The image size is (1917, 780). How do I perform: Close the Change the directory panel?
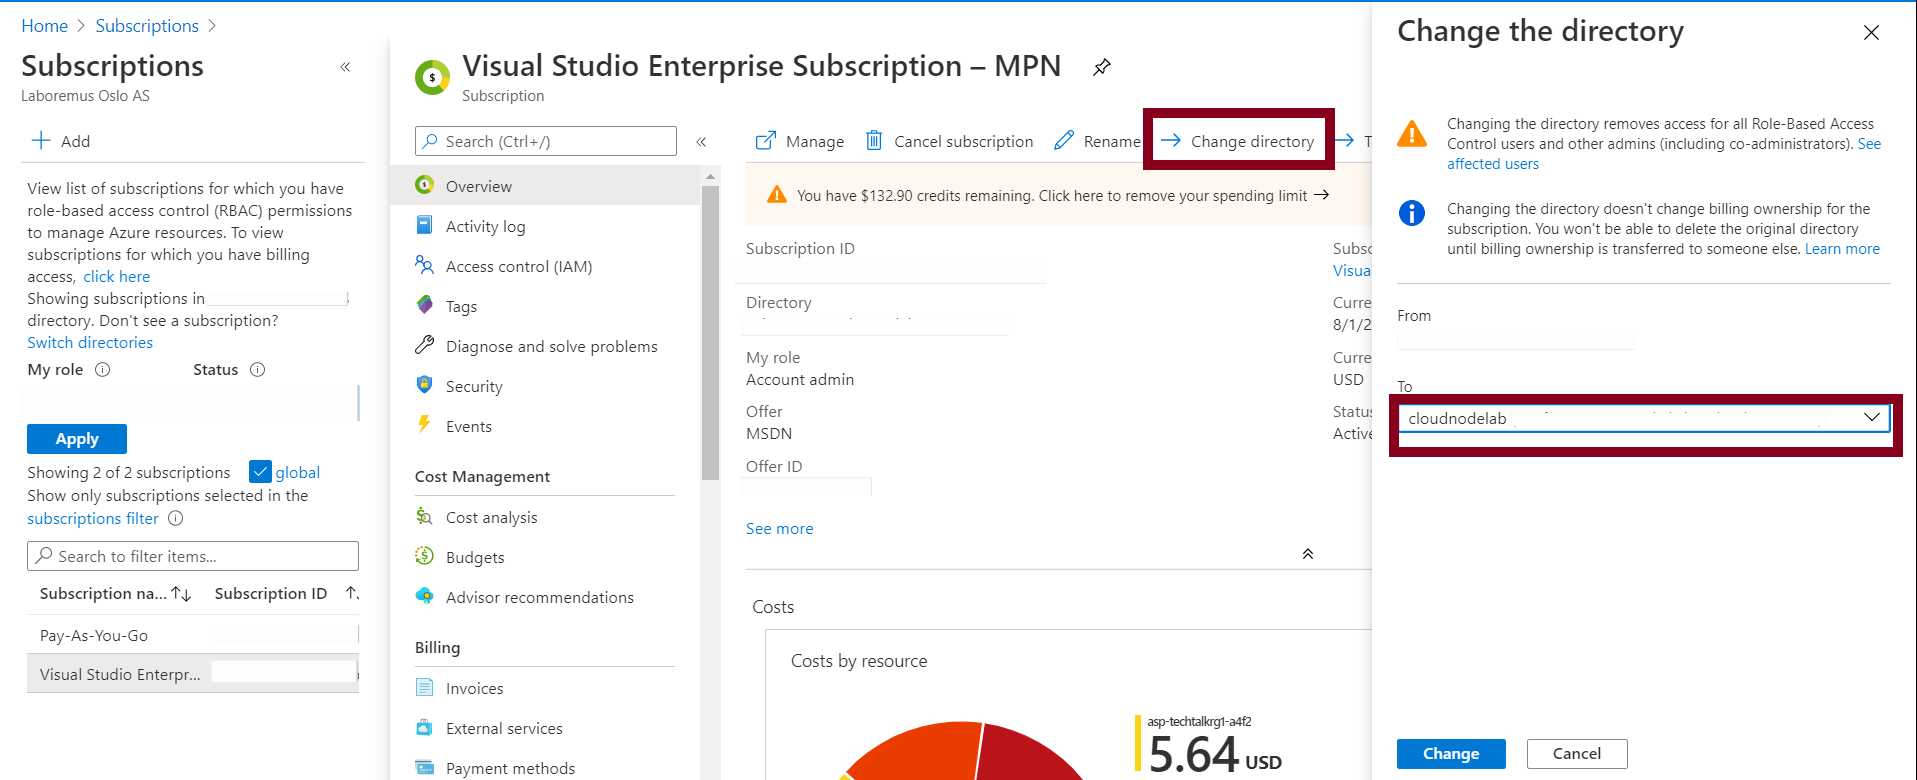point(1872,33)
